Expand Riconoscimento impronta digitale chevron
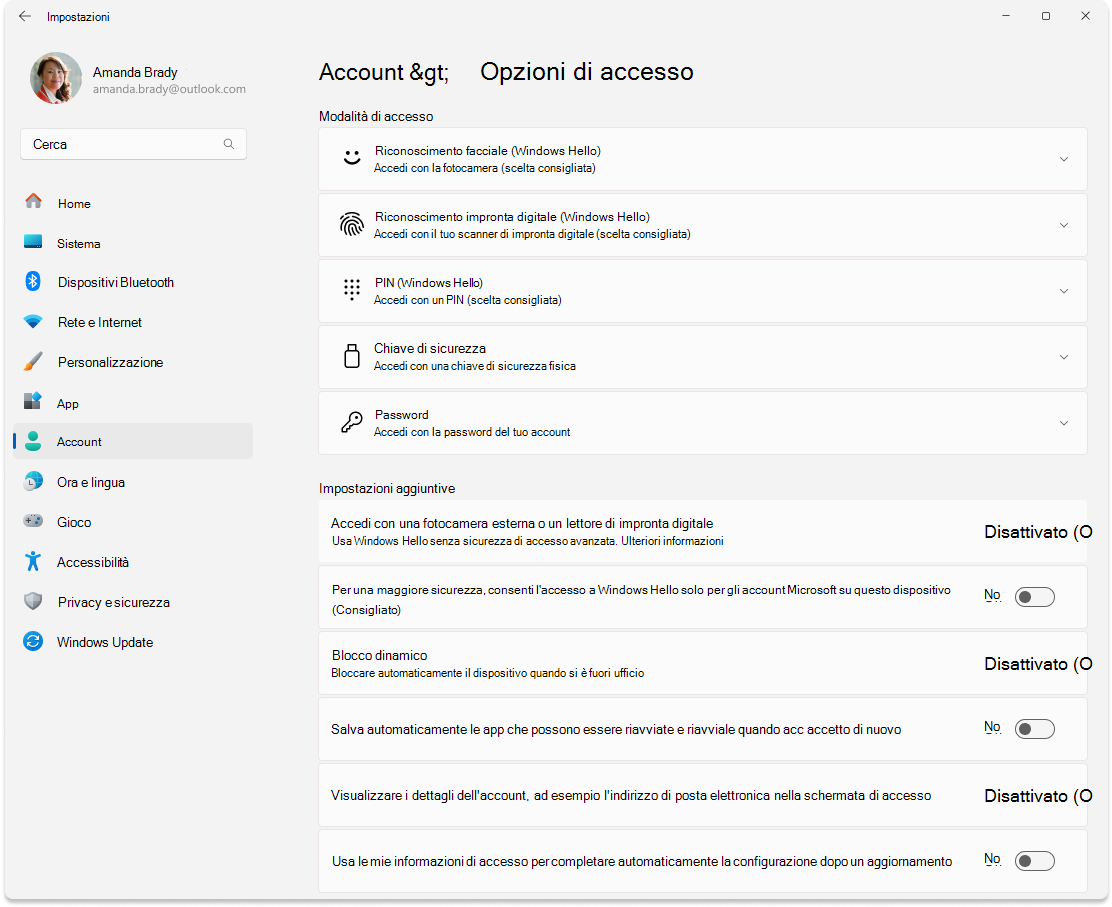 [x=1064, y=225]
